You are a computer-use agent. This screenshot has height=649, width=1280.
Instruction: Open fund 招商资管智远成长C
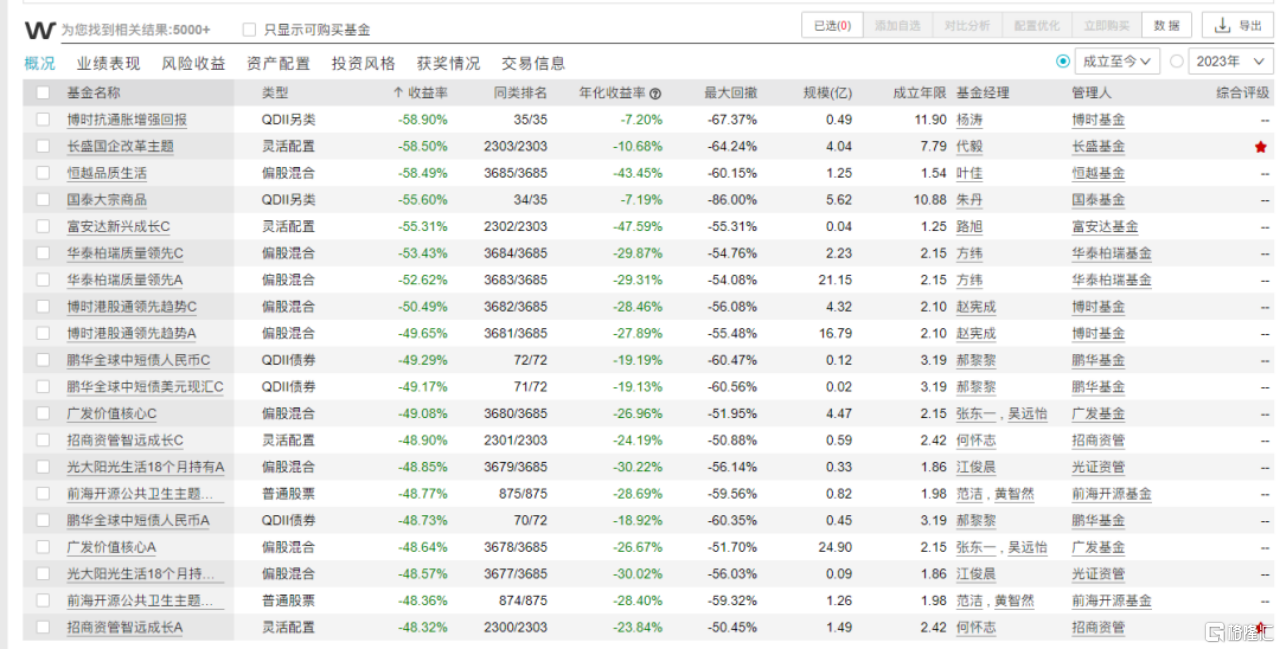pos(125,440)
